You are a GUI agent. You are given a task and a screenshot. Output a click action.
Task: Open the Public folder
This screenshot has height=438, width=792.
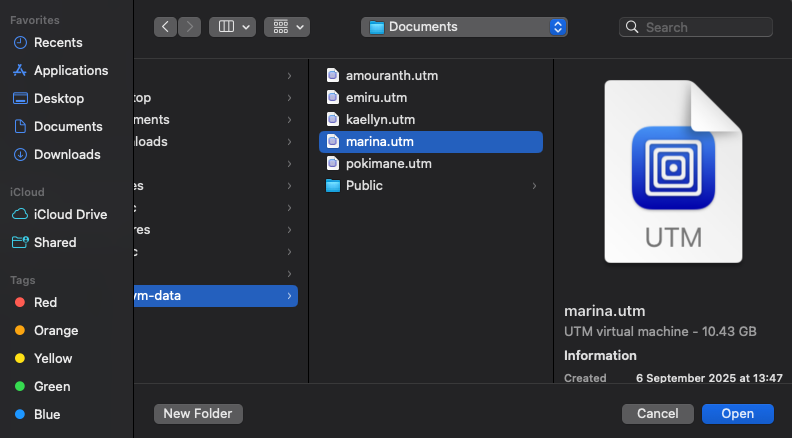click(364, 186)
